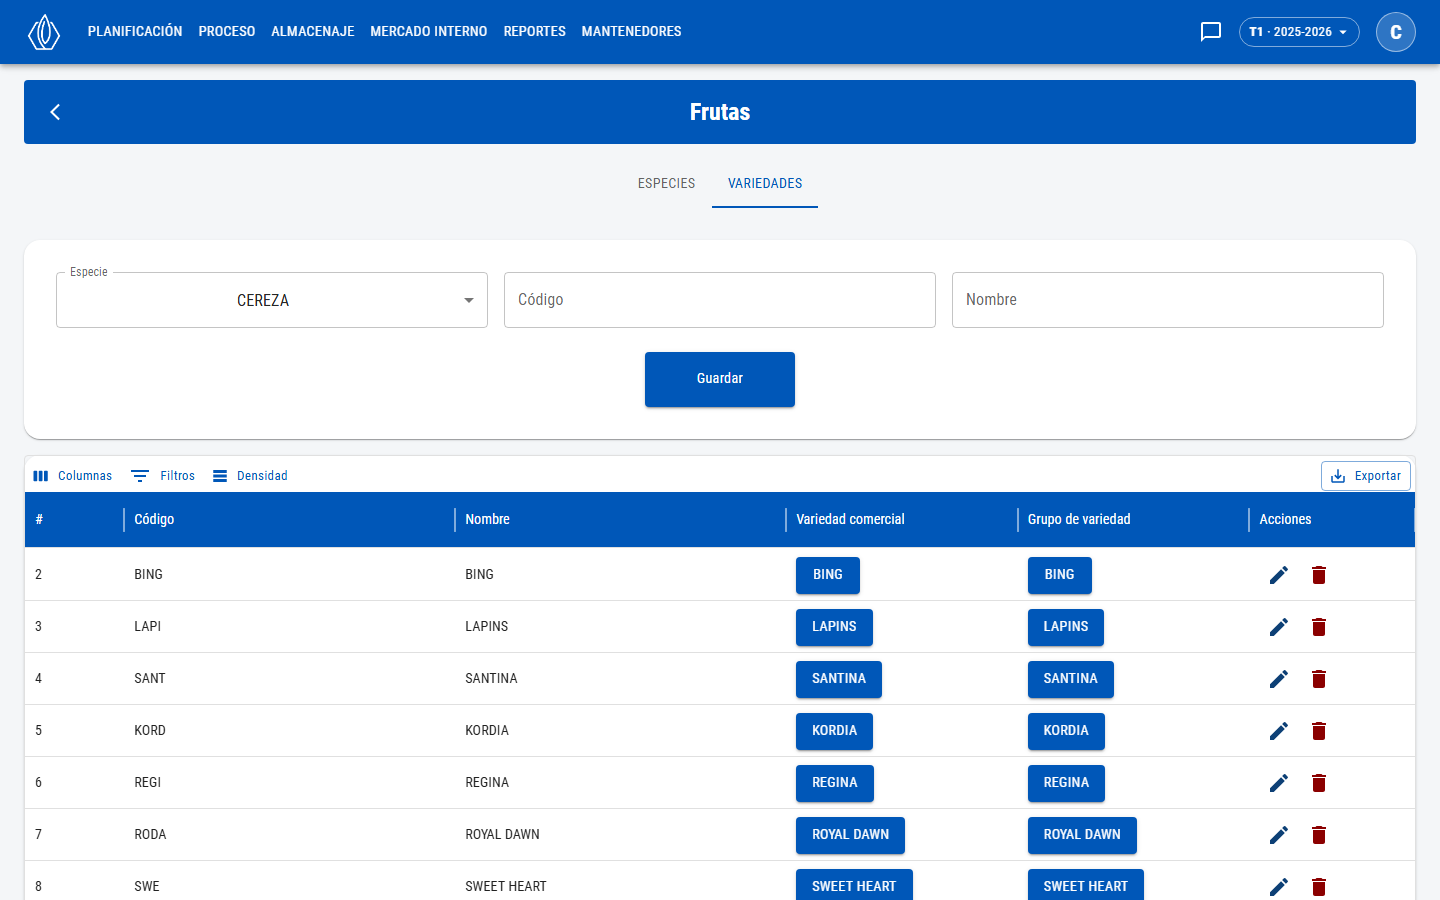Export the table with Exportar
Image resolution: width=1440 pixels, height=900 pixels.
tap(1366, 476)
